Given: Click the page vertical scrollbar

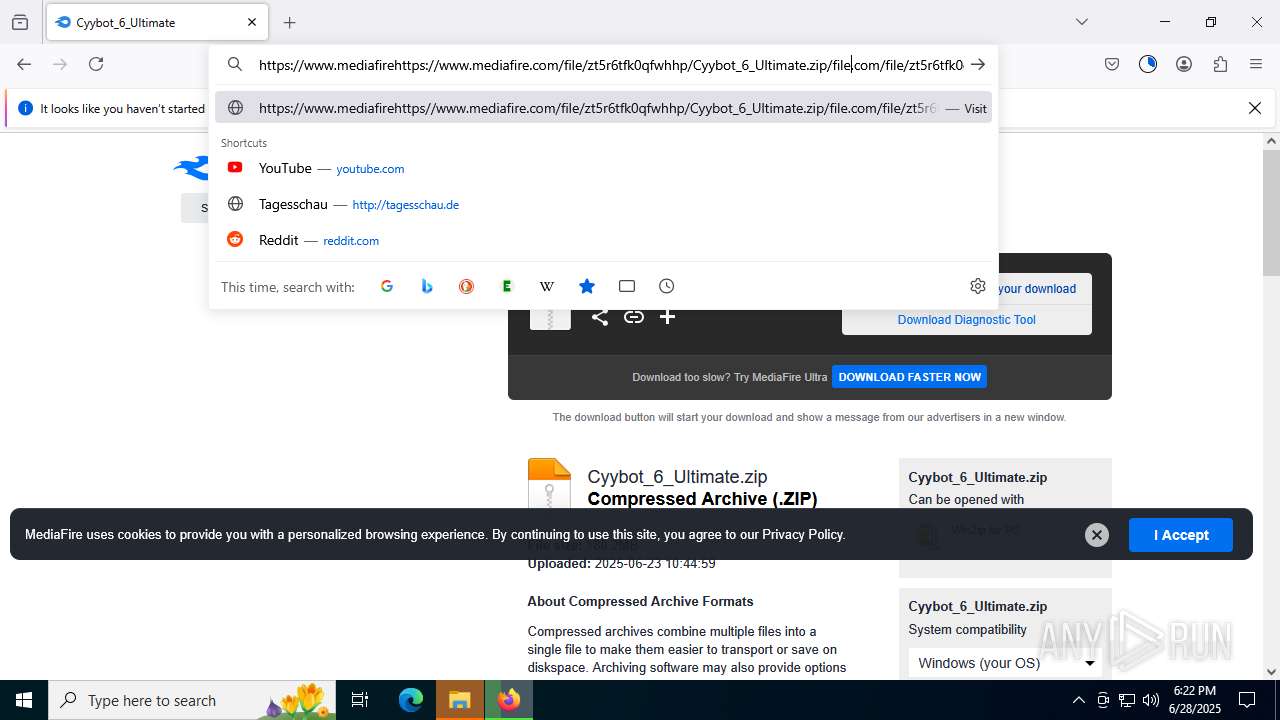Looking at the screenshot, I should coord(1271,212).
